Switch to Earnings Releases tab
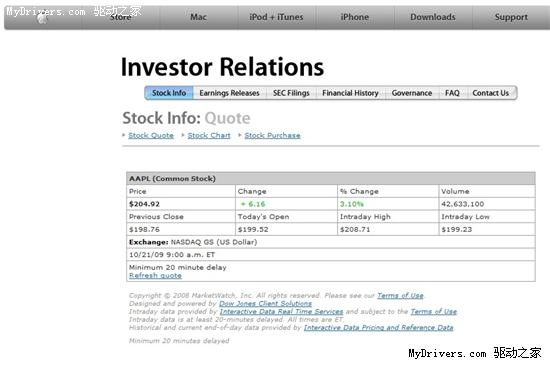550x367 pixels. (x=229, y=93)
